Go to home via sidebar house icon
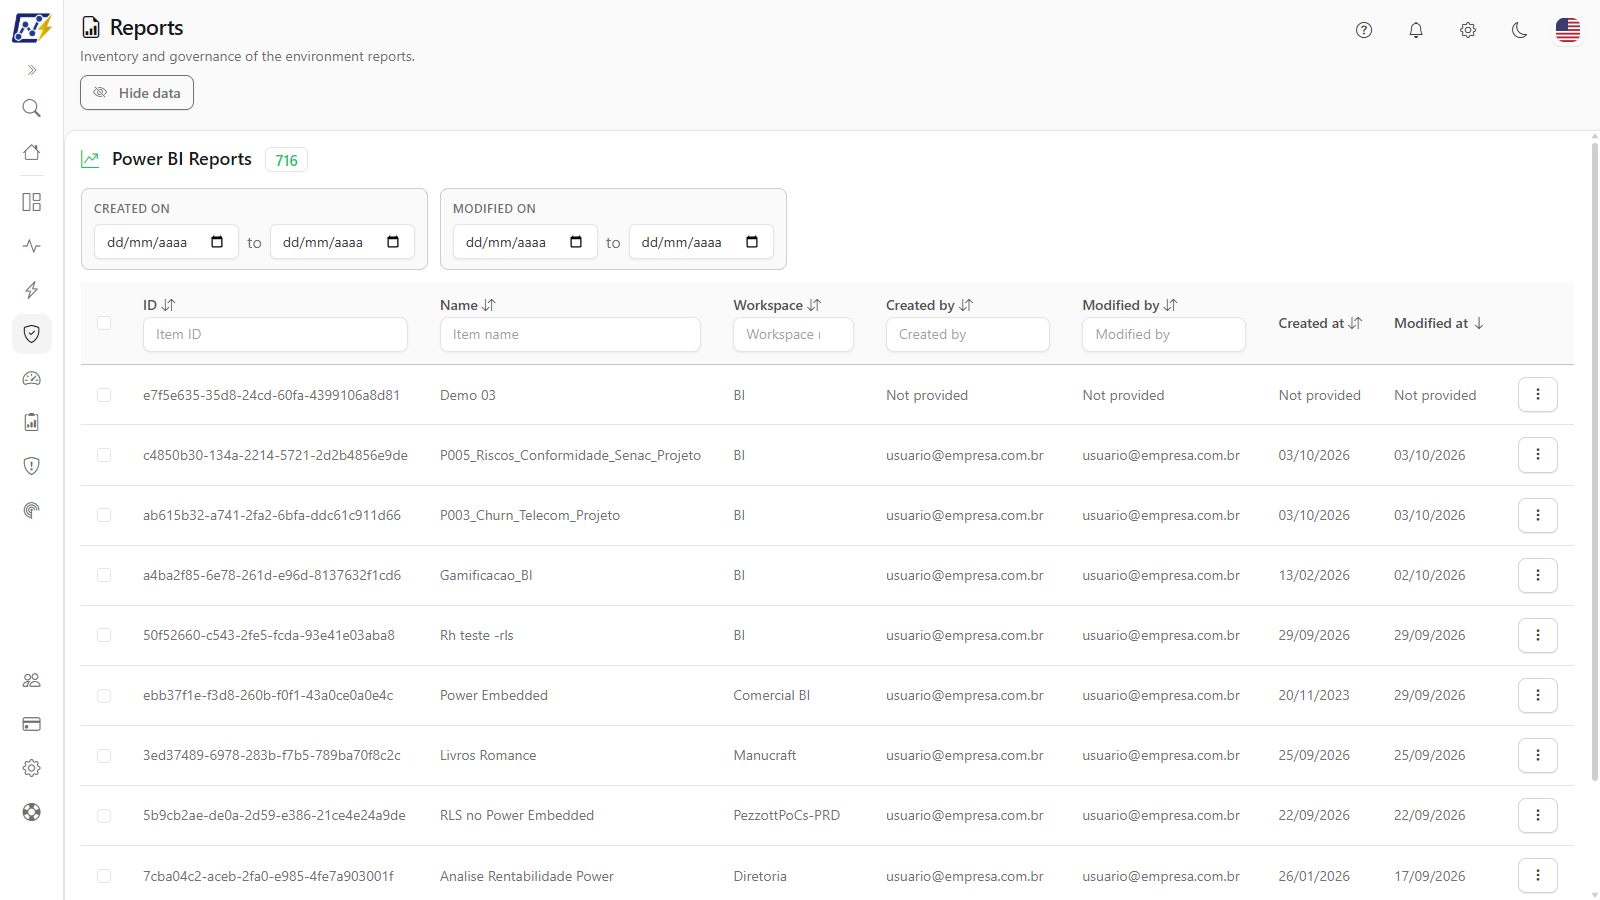The image size is (1600, 900). coord(32,152)
